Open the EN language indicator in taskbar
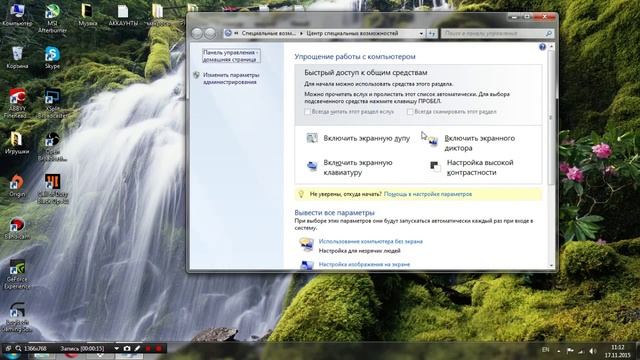 pyautogui.click(x=545, y=350)
